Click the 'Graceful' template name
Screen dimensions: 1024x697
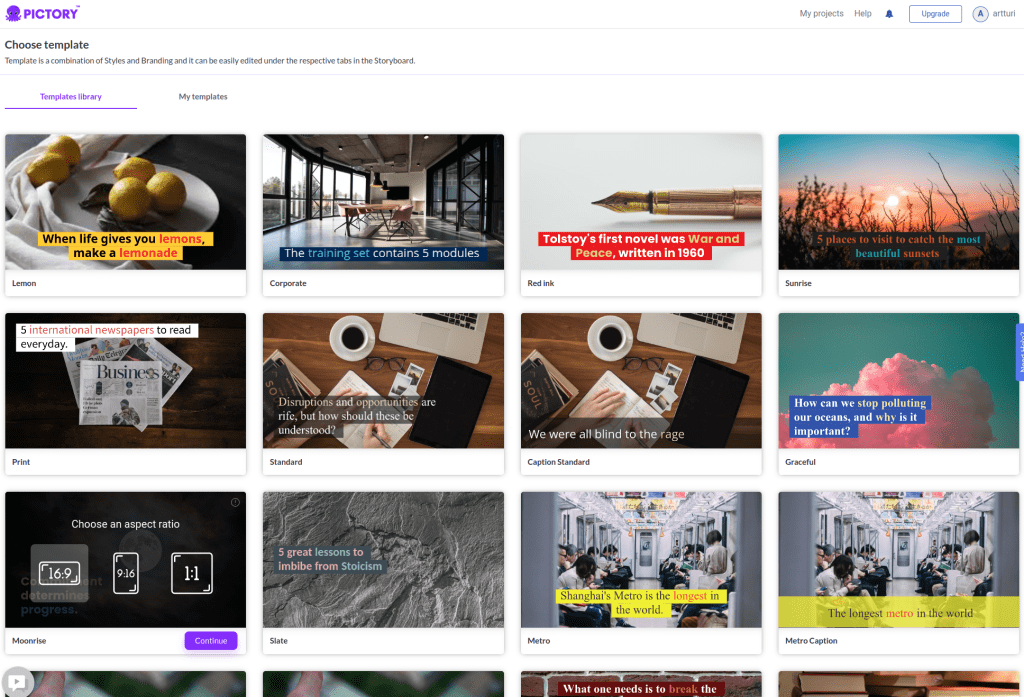[800, 462]
